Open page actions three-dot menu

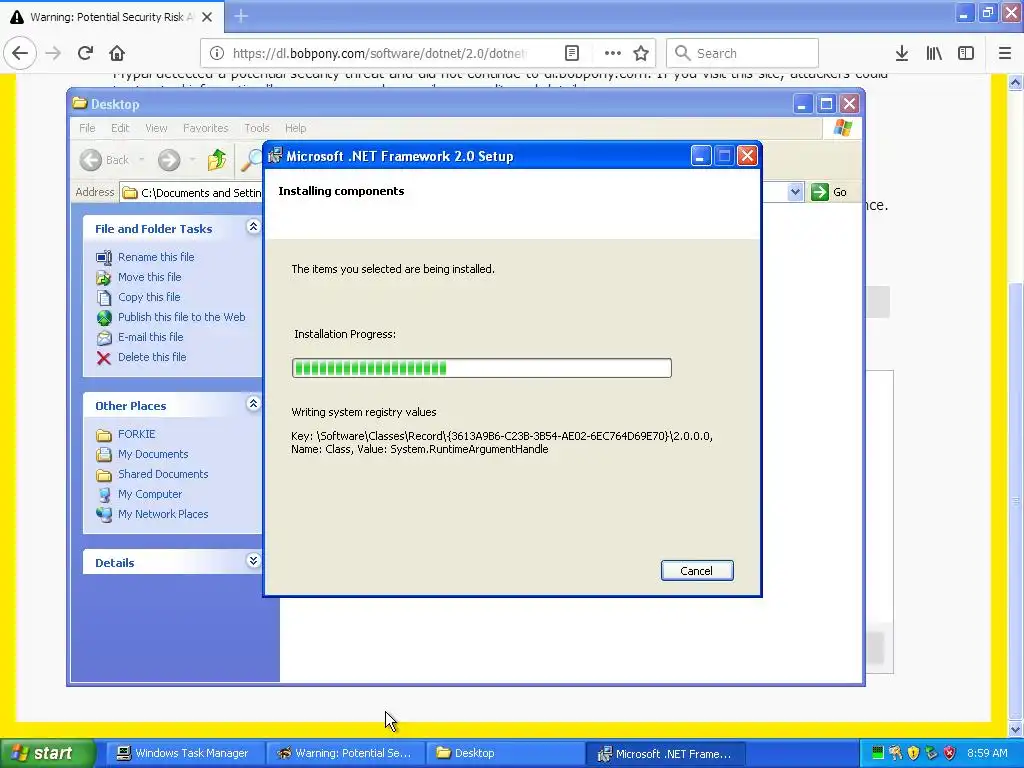[613, 54]
